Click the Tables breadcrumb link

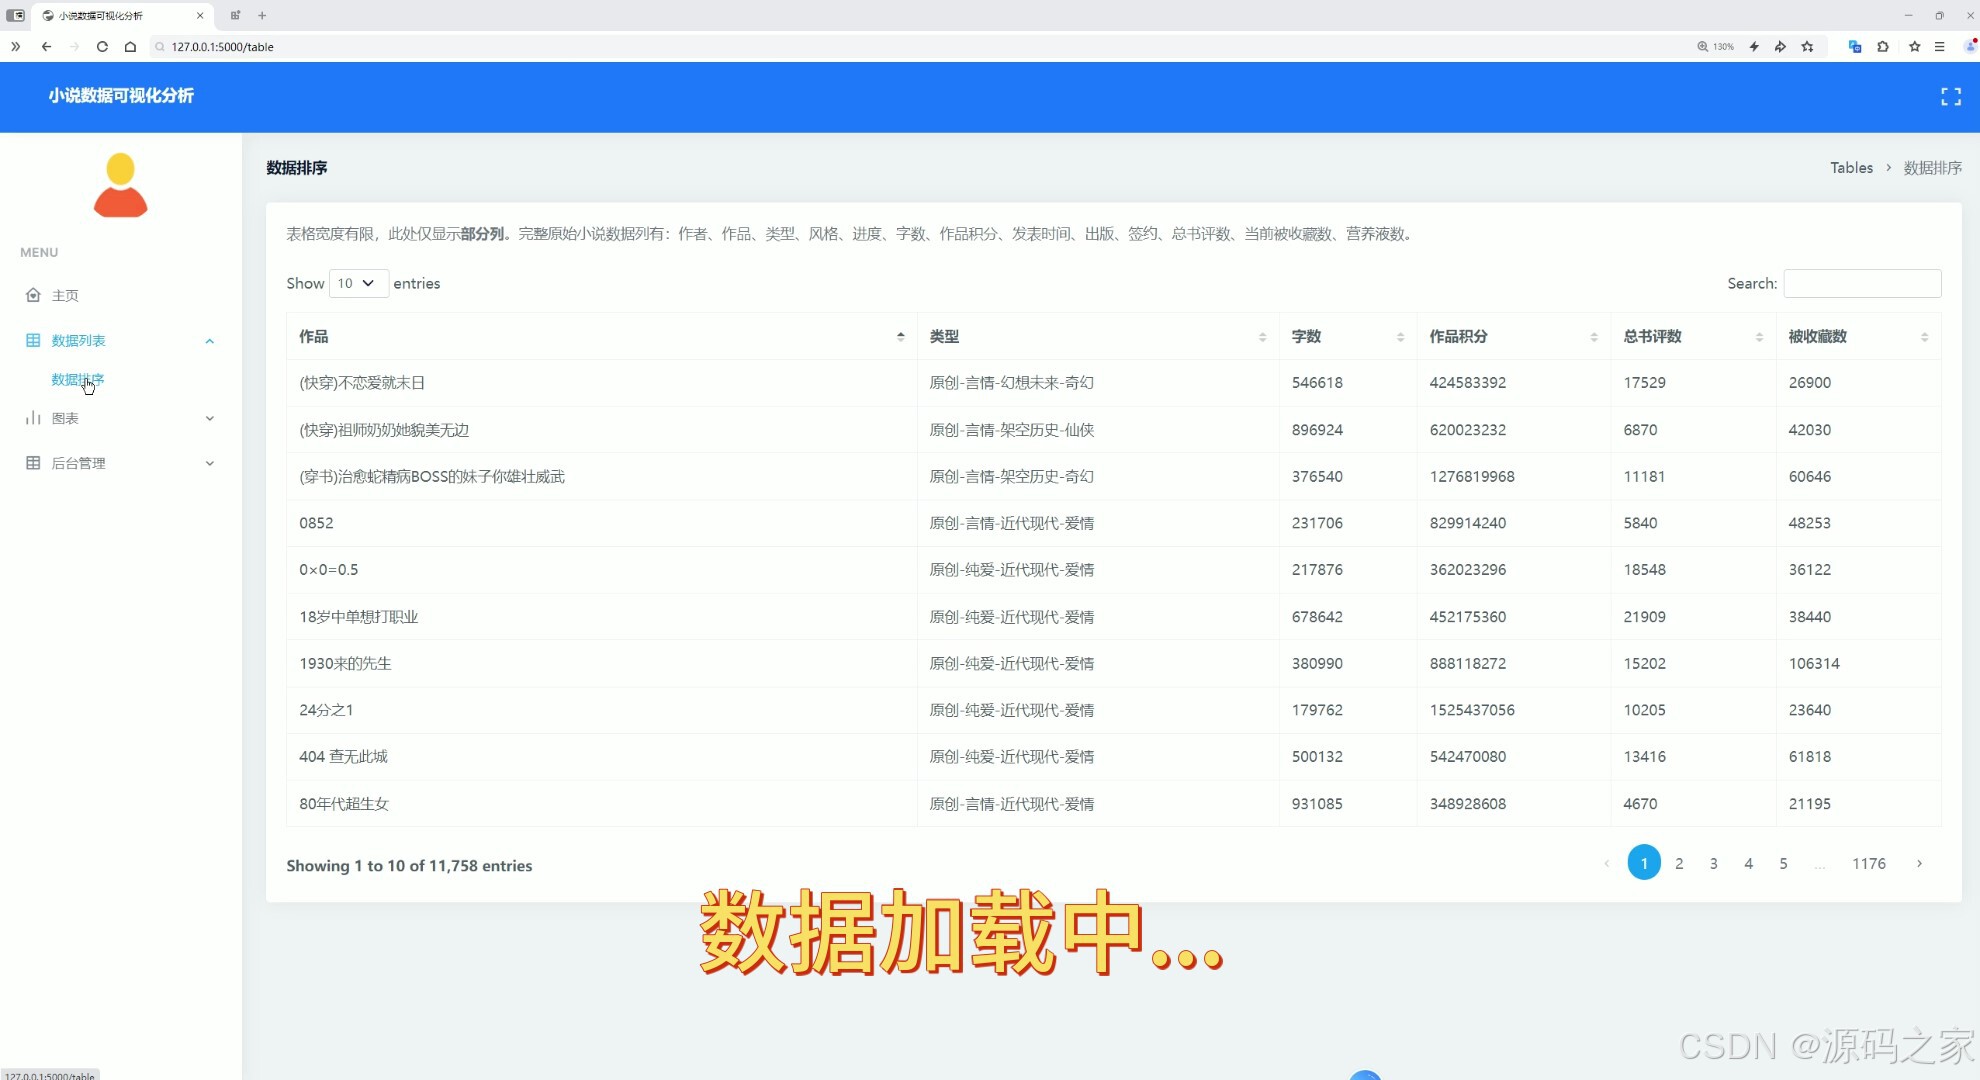[x=1850, y=167]
